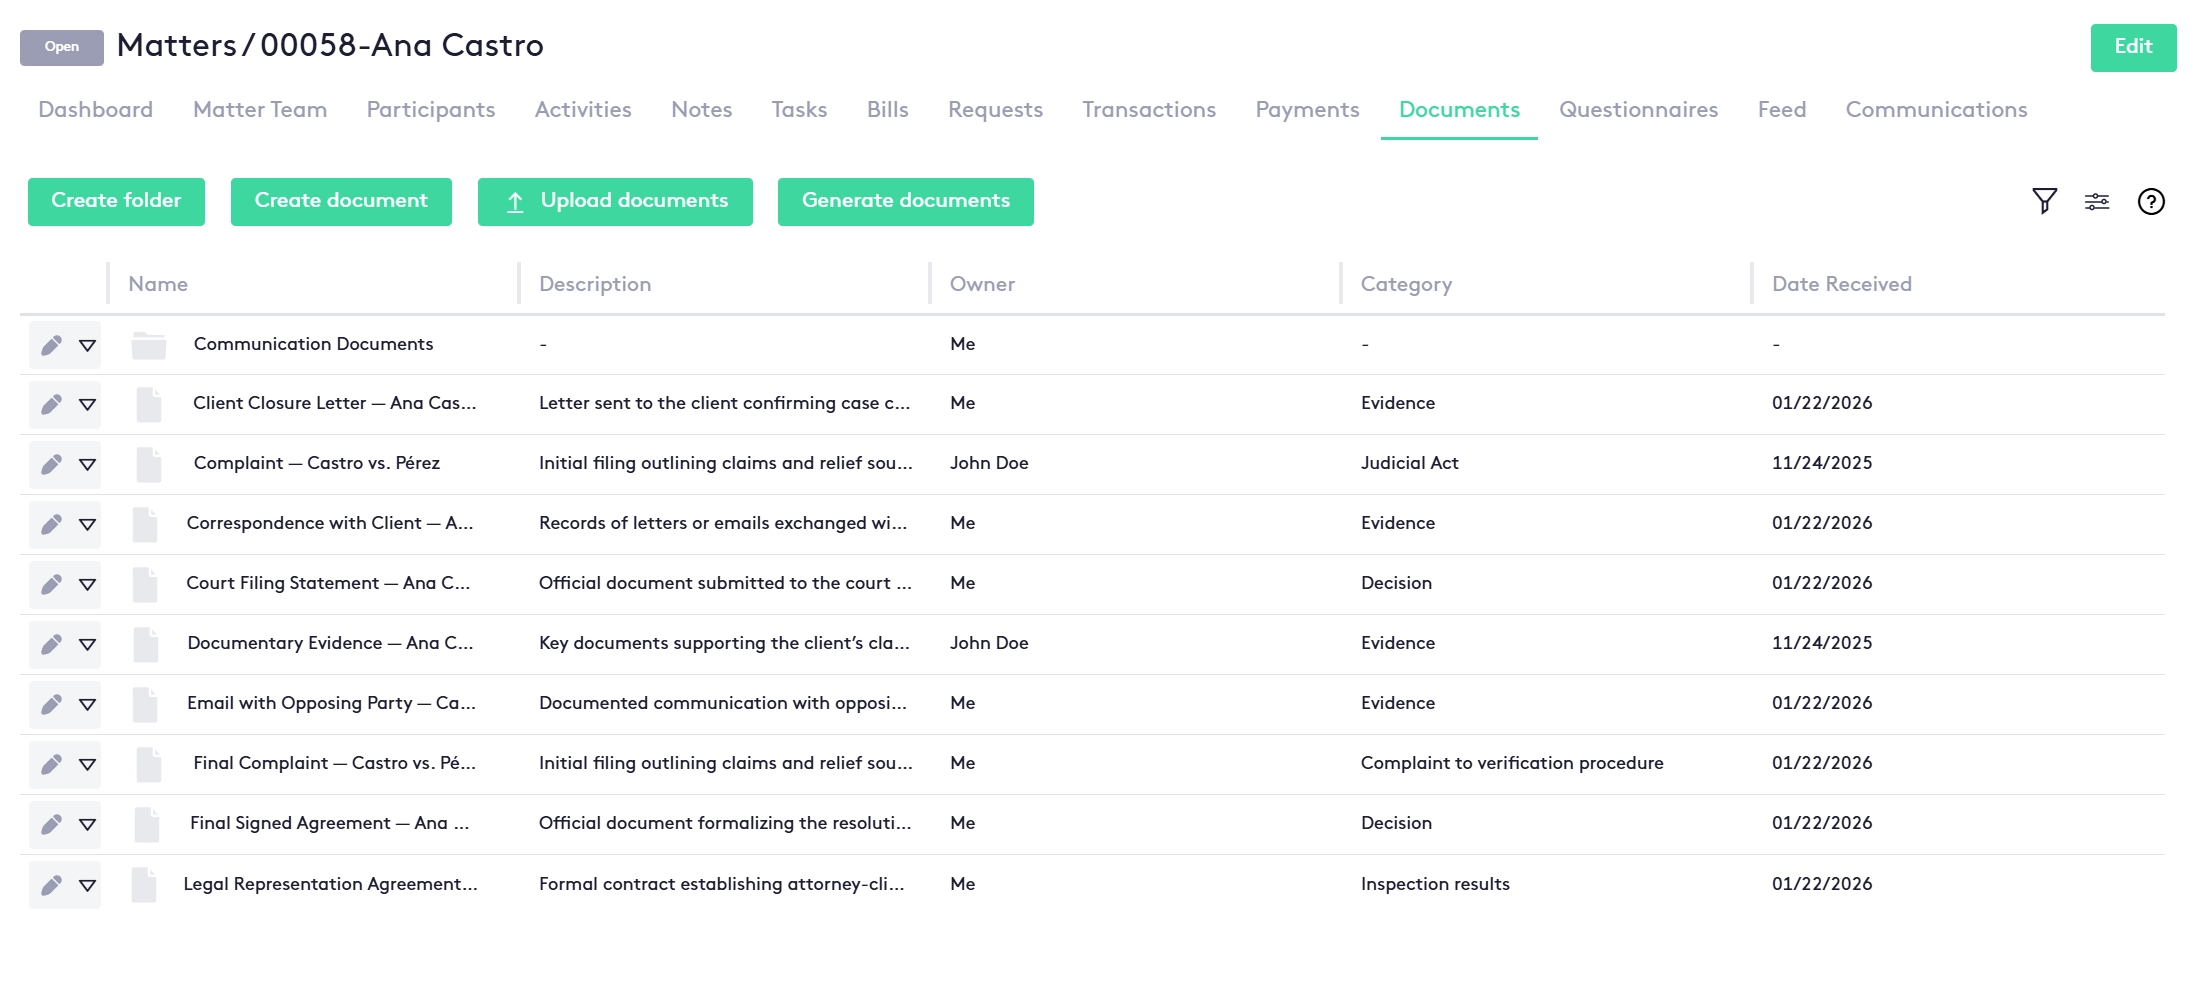Click pencil icon for Complaint — Castro vs. Pérez

tap(51, 464)
